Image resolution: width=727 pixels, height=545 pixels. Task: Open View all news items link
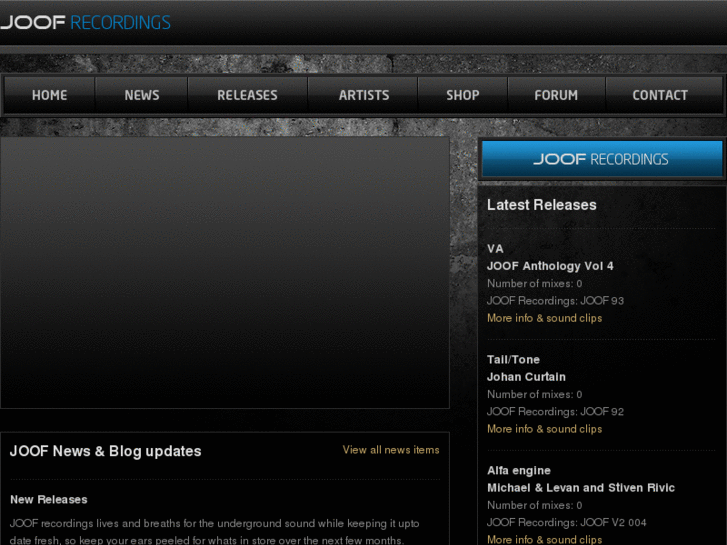point(391,450)
